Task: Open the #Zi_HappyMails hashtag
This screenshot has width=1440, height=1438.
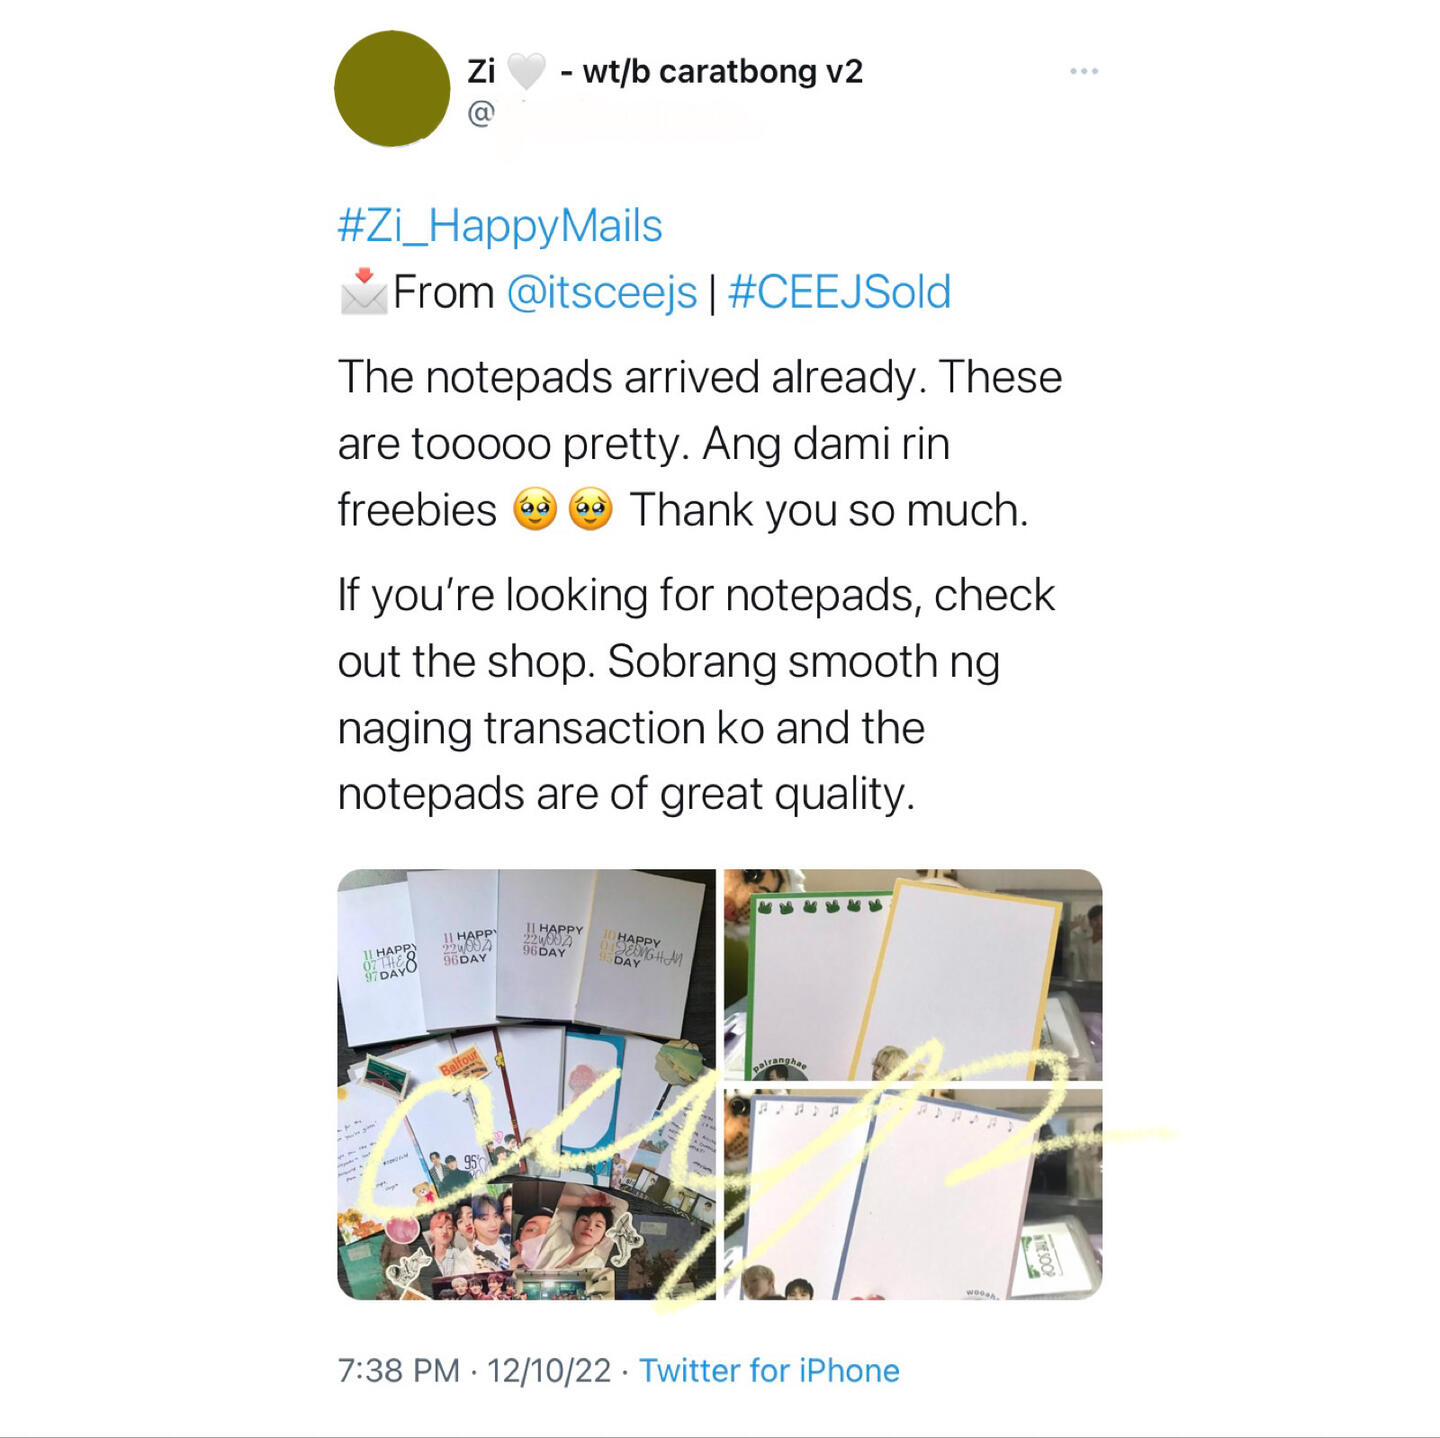Action: click(x=500, y=226)
